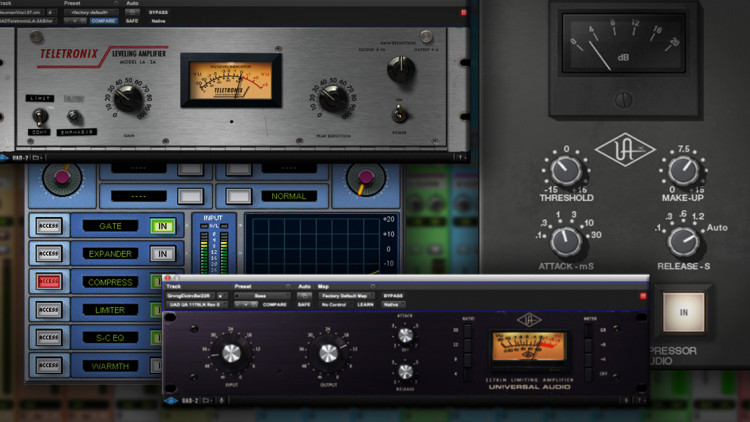The width and height of the screenshot is (750, 422).
Task: Open the factory default preset dropdown
Action: click(x=89, y=12)
